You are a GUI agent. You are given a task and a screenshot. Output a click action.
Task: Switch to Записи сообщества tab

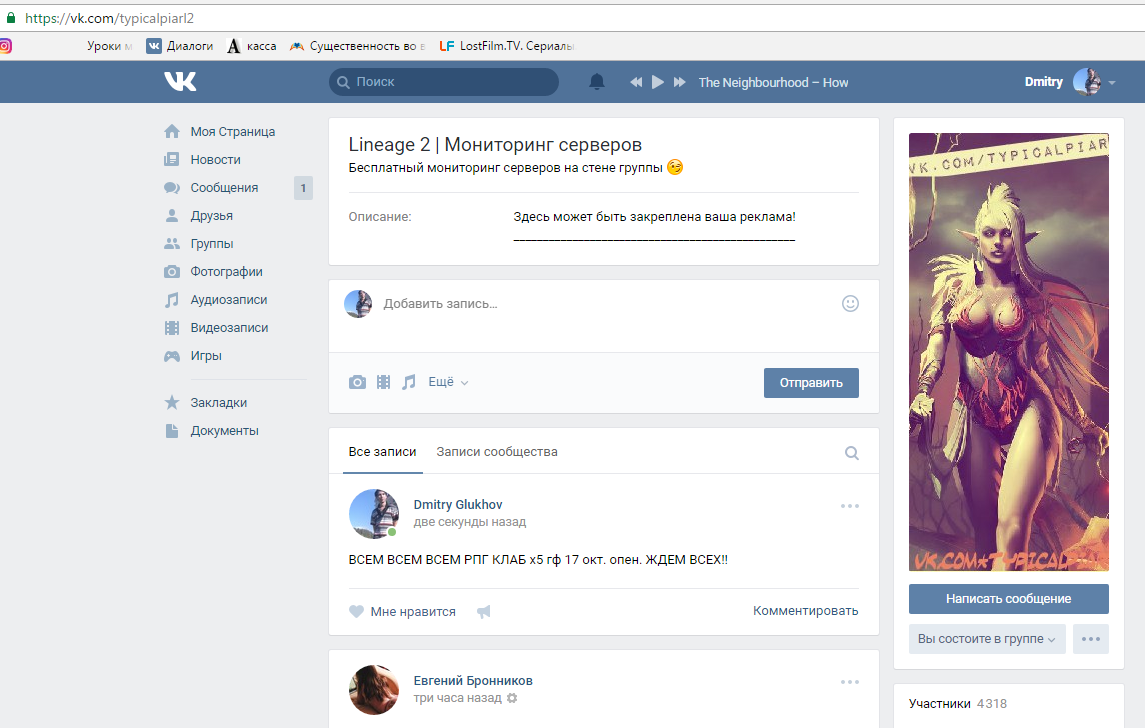click(x=497, y=452)
